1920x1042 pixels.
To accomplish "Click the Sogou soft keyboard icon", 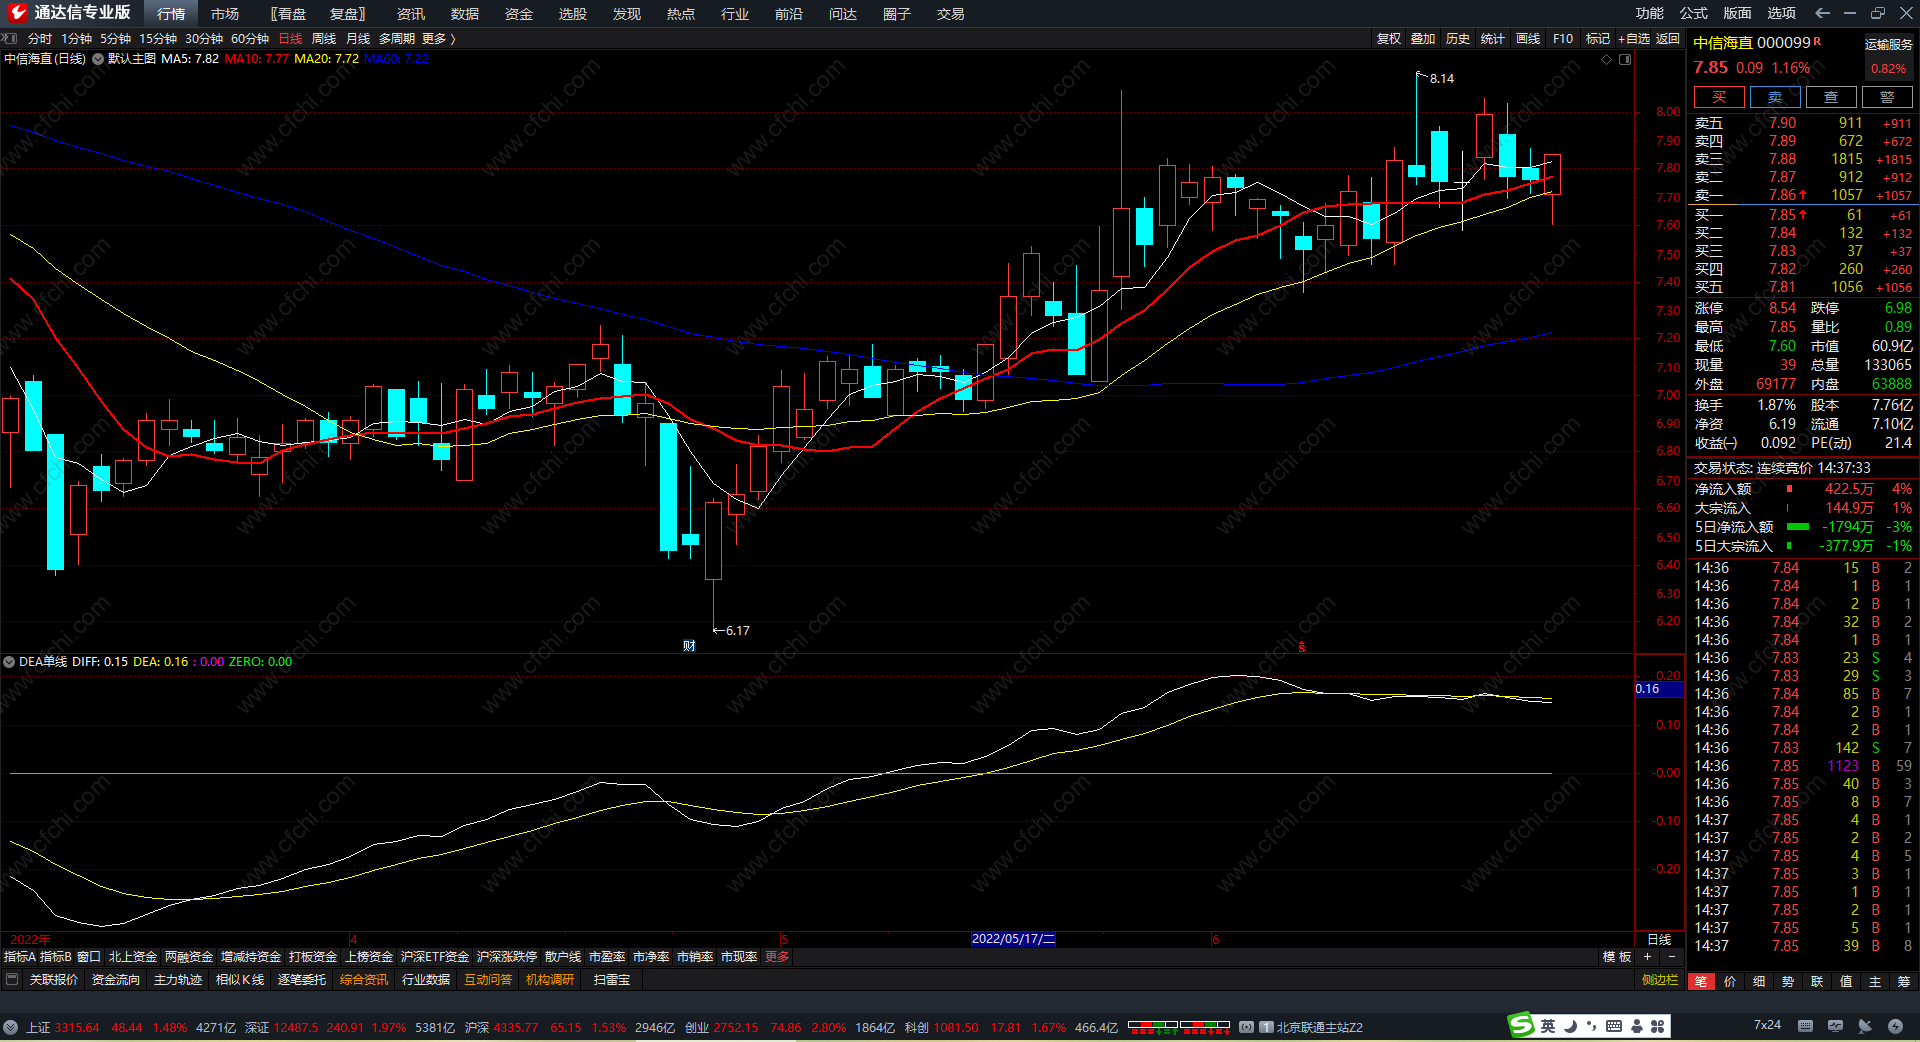I will [x=1614, y=1026].
